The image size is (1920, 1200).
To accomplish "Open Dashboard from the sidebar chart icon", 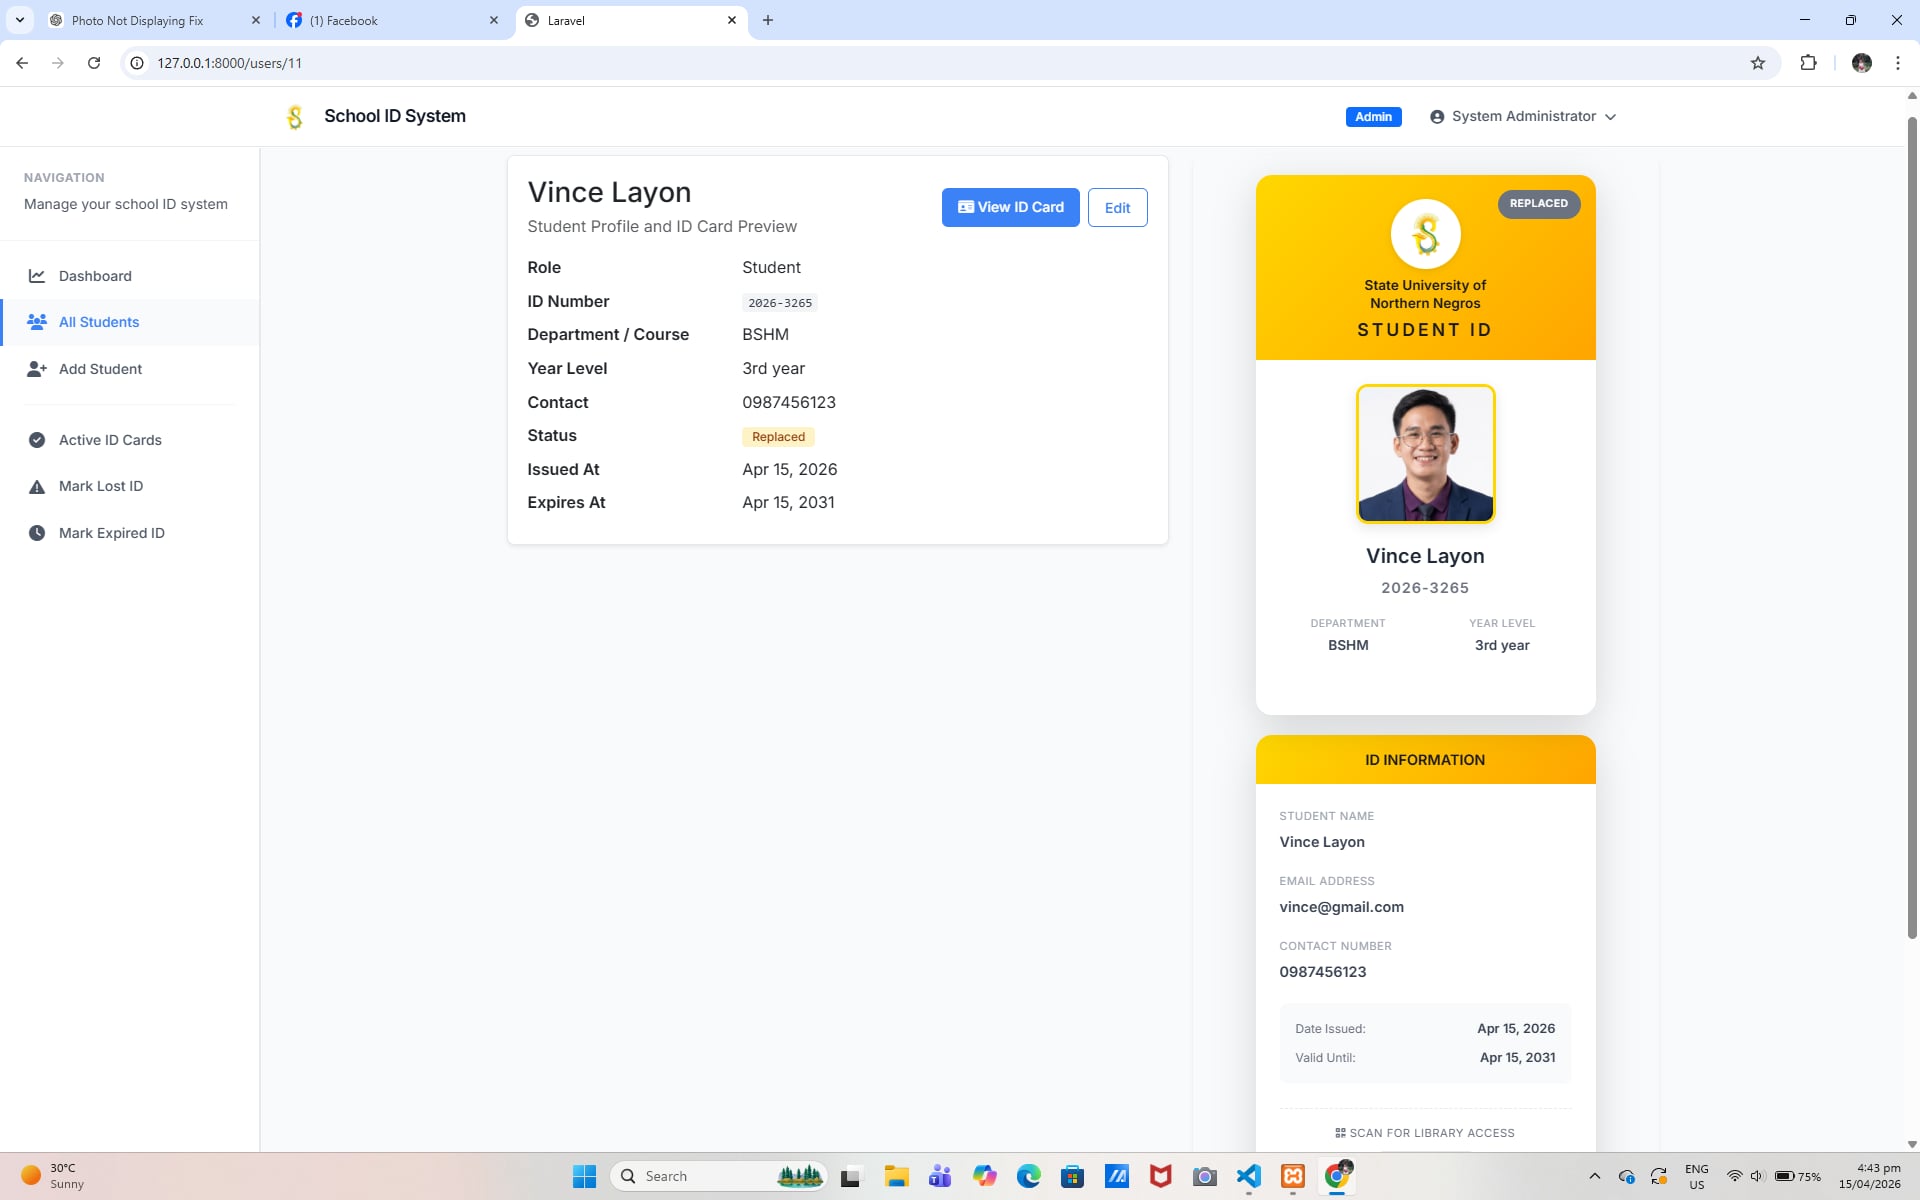I will tap(37, 276).
